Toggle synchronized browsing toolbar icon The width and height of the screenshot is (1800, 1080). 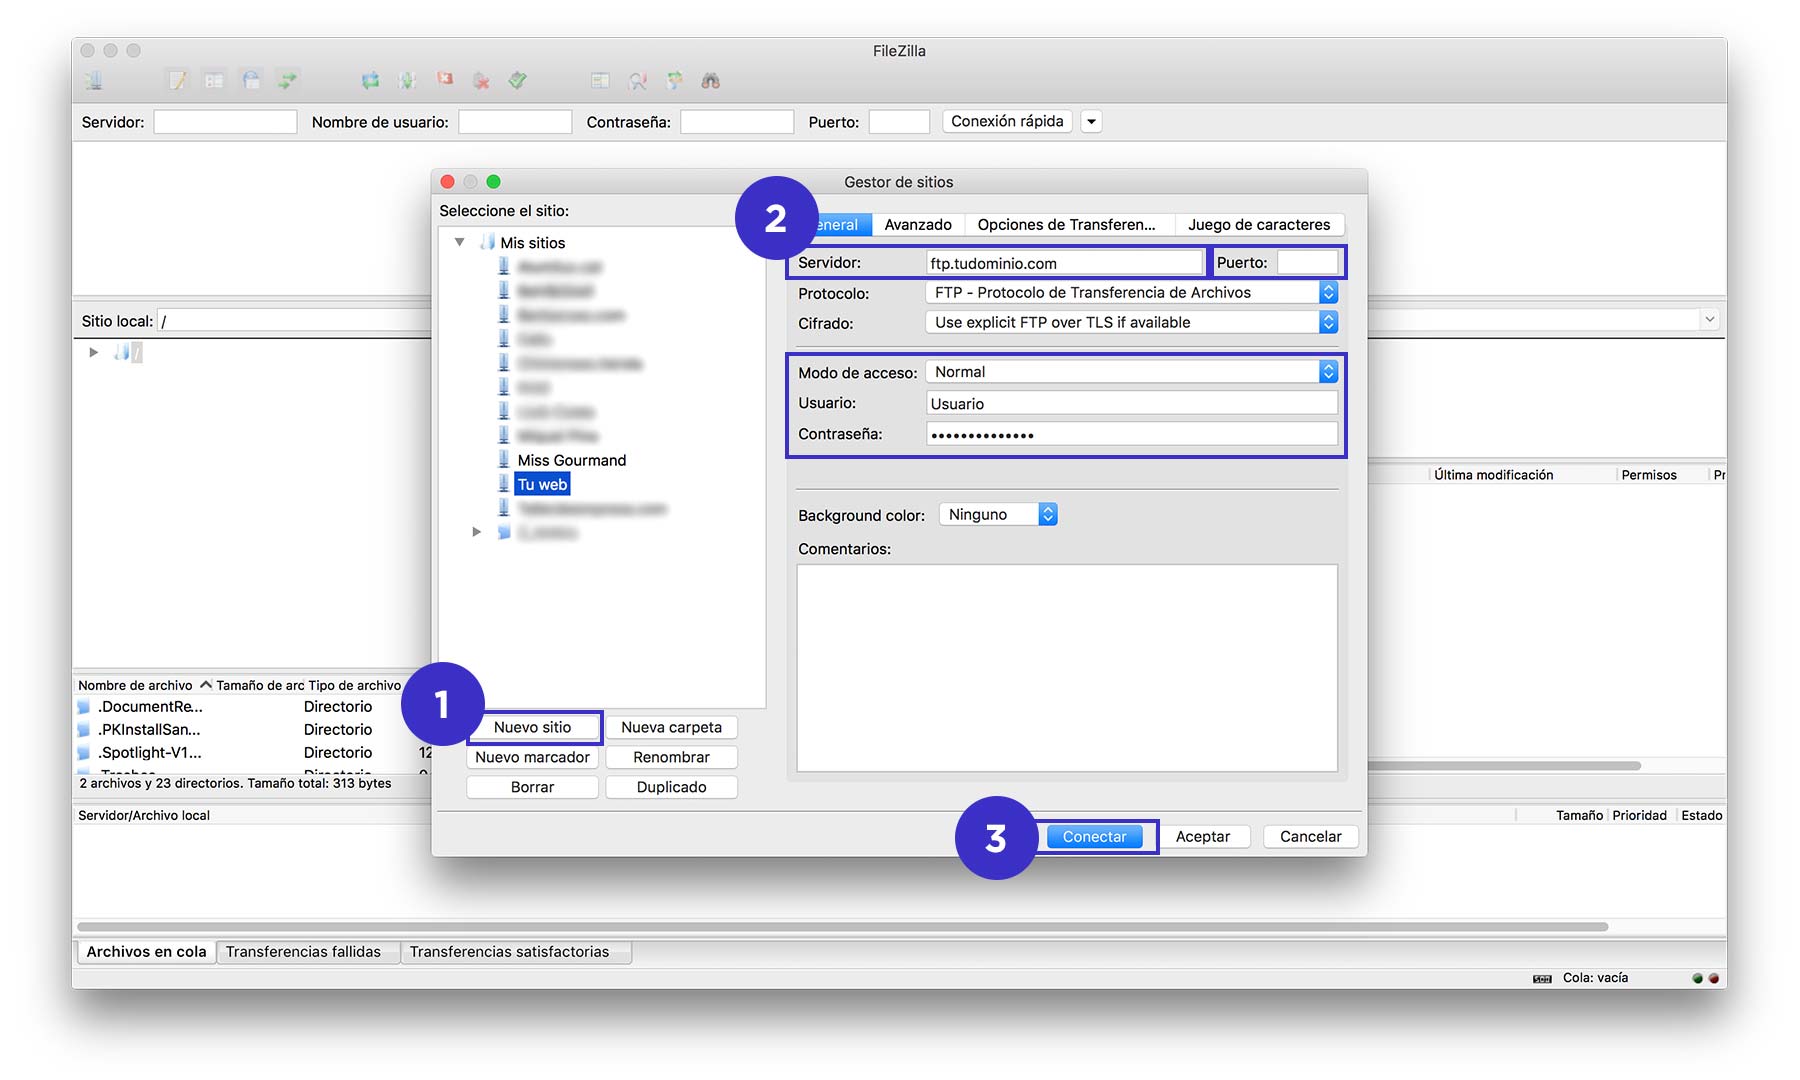tap(674, 81)
